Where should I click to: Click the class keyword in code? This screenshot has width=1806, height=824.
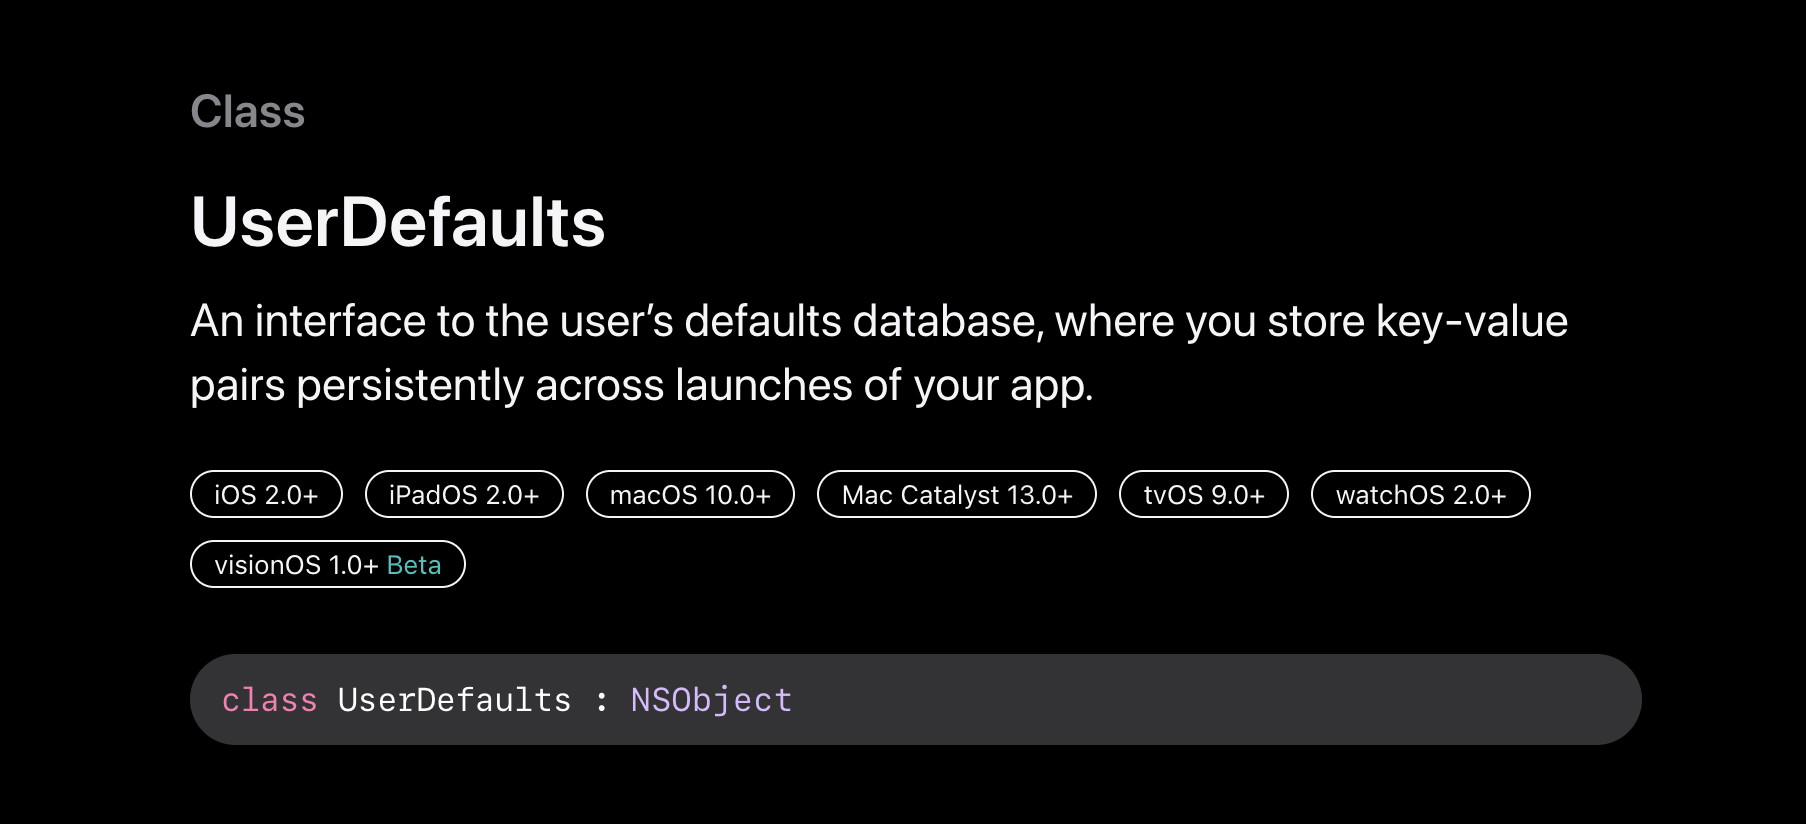click(269, 700)
